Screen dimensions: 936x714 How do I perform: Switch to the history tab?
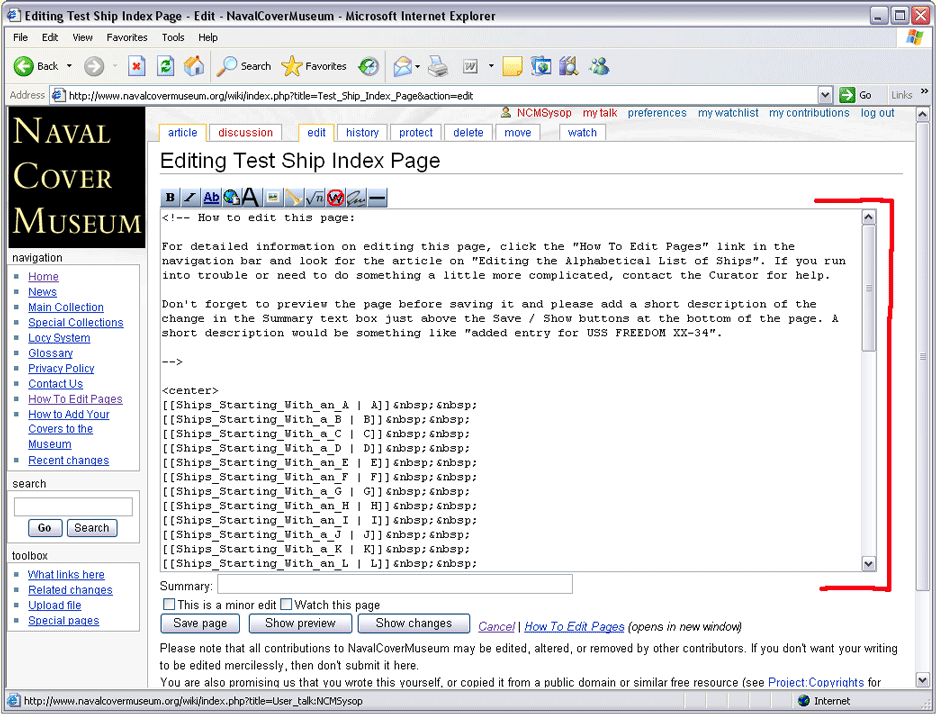coord(362,132)
